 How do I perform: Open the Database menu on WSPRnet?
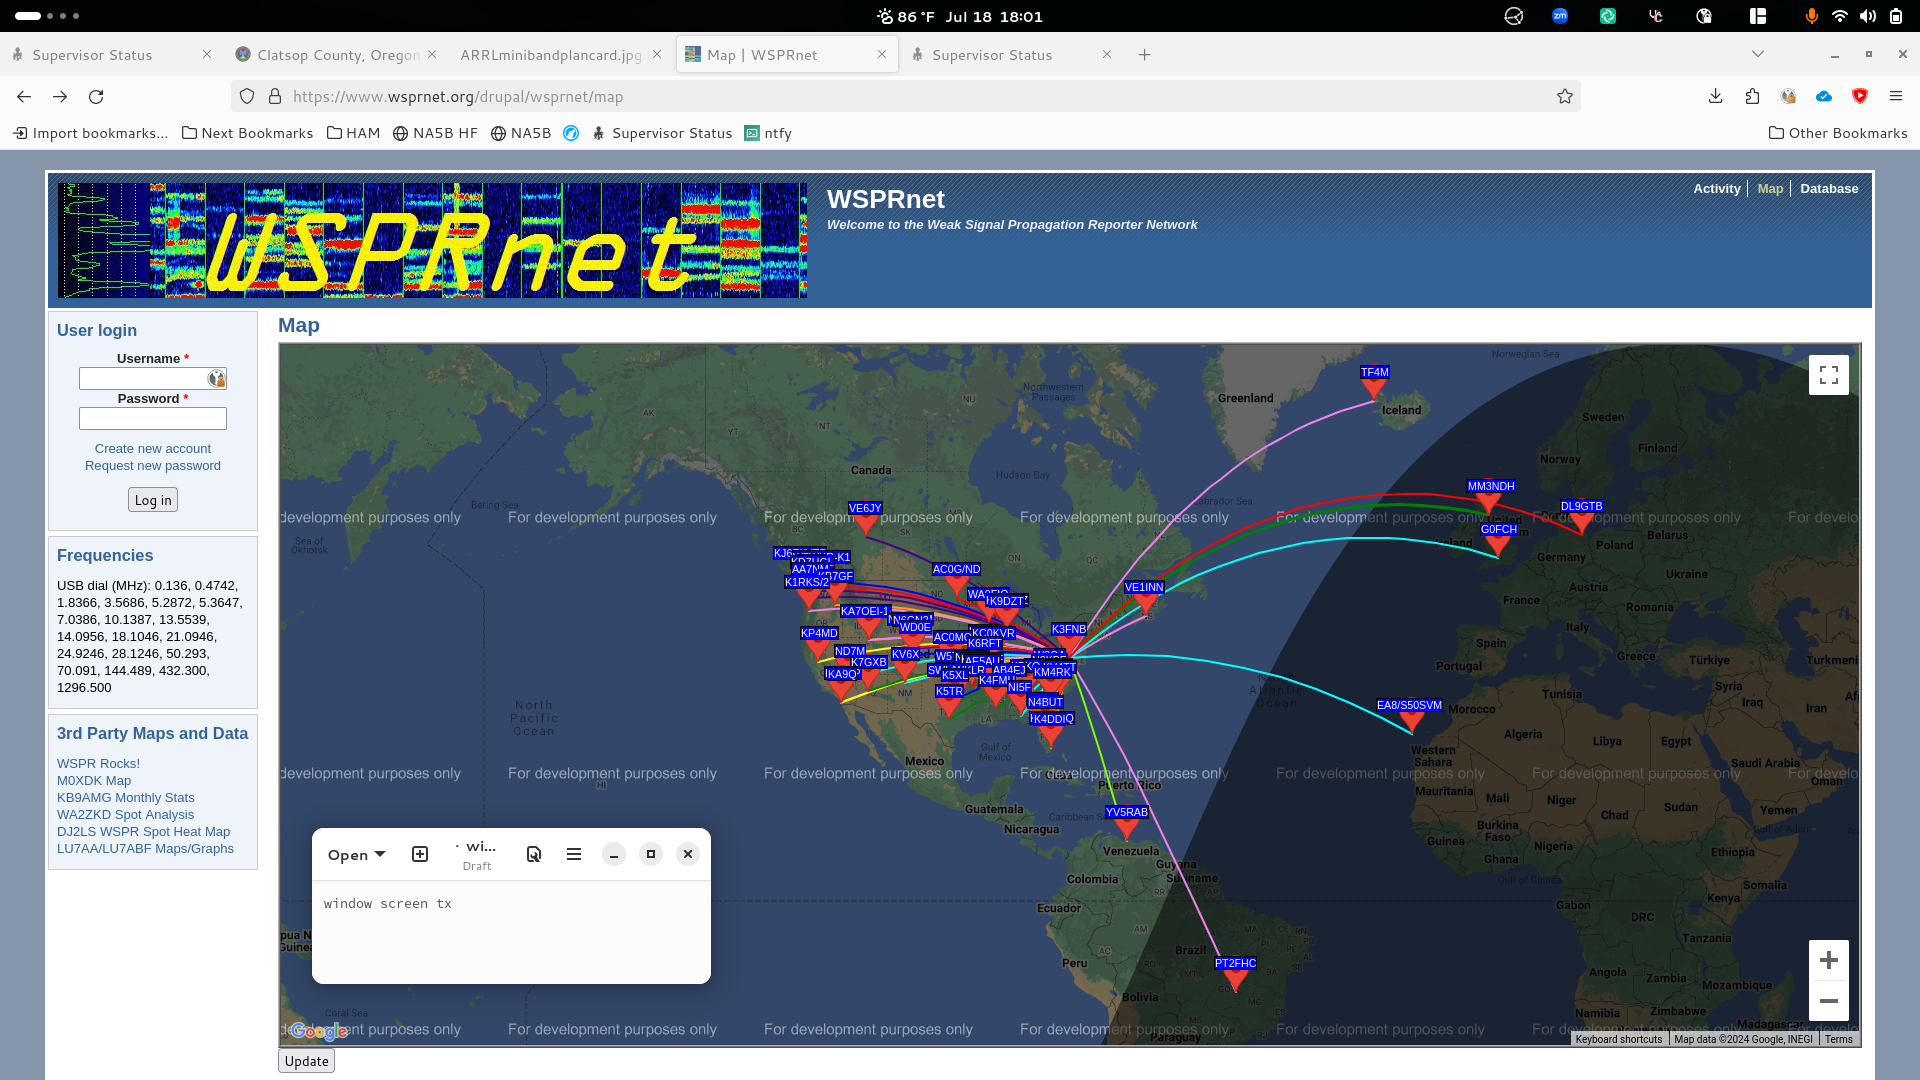[1829, 188]
